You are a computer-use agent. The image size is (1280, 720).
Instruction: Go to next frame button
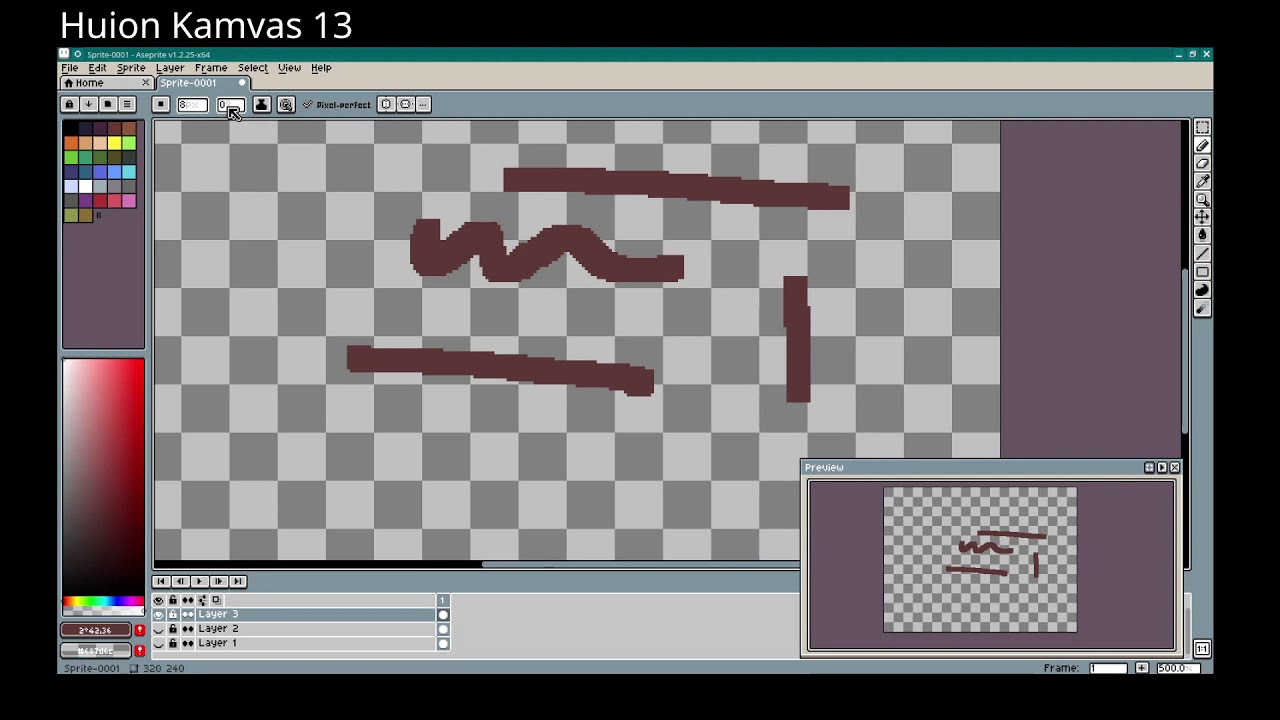[x=218, y=581]
